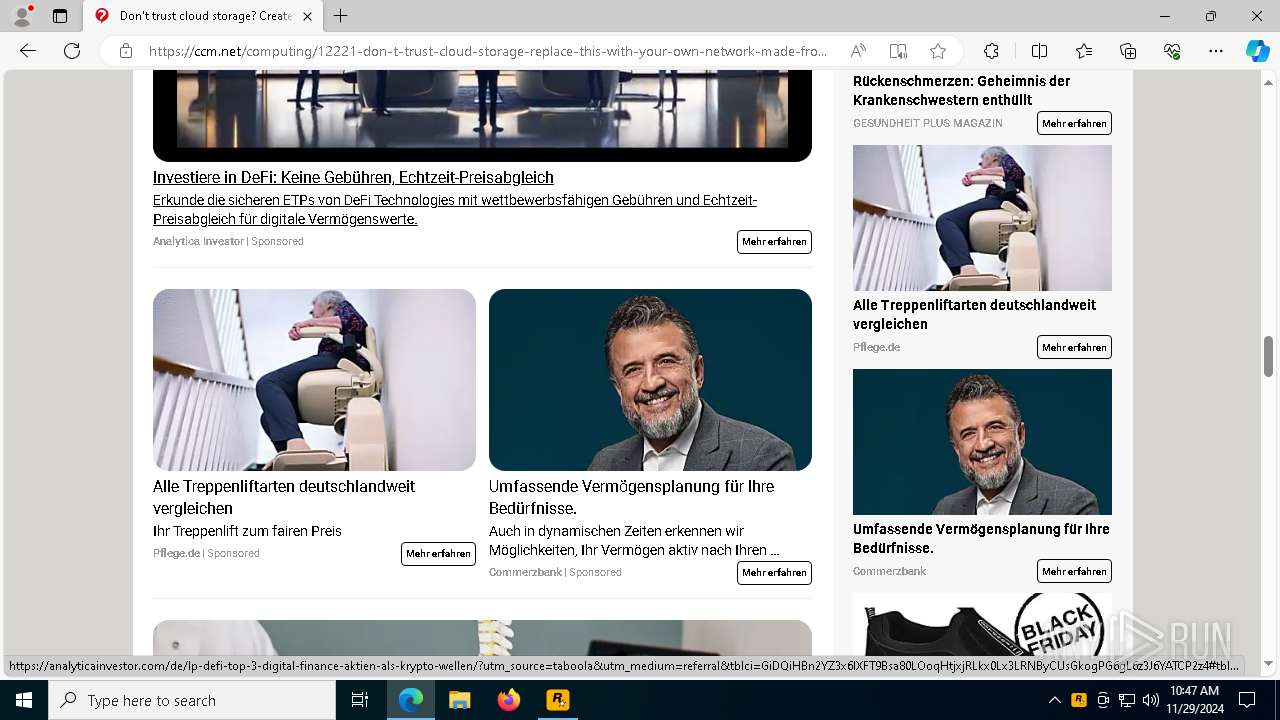
Task: Open Edge Settings and more menu
Action: (x=1216, y=51)
